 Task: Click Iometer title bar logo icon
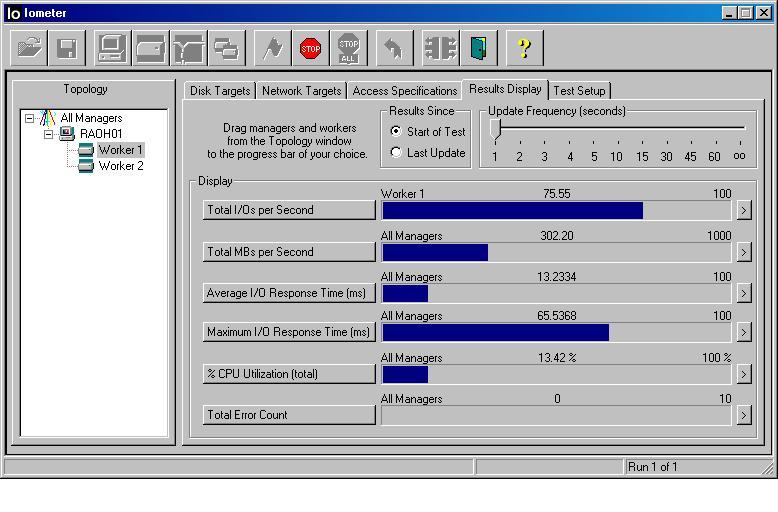click(13, 13)
